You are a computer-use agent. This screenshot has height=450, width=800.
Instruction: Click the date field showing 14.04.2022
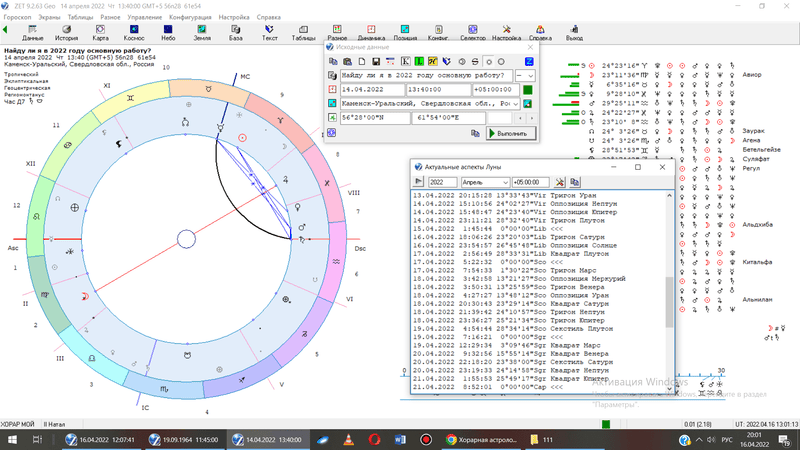point(372,89)
